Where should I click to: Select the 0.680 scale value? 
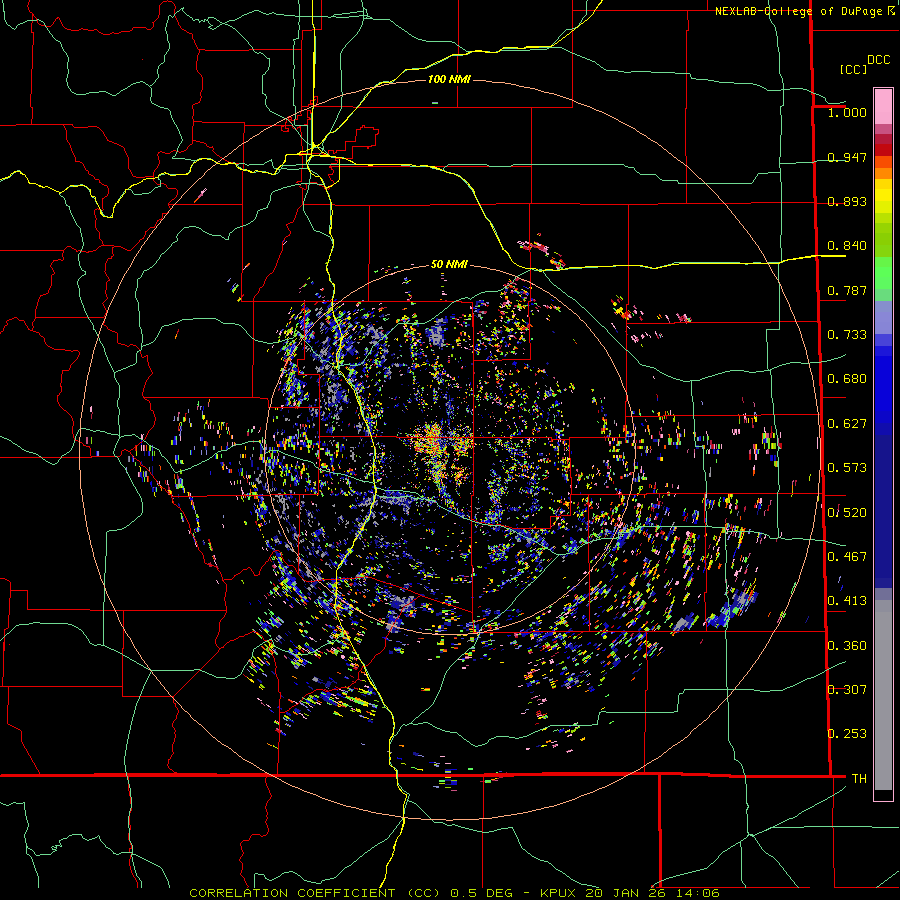click(847, 379)
